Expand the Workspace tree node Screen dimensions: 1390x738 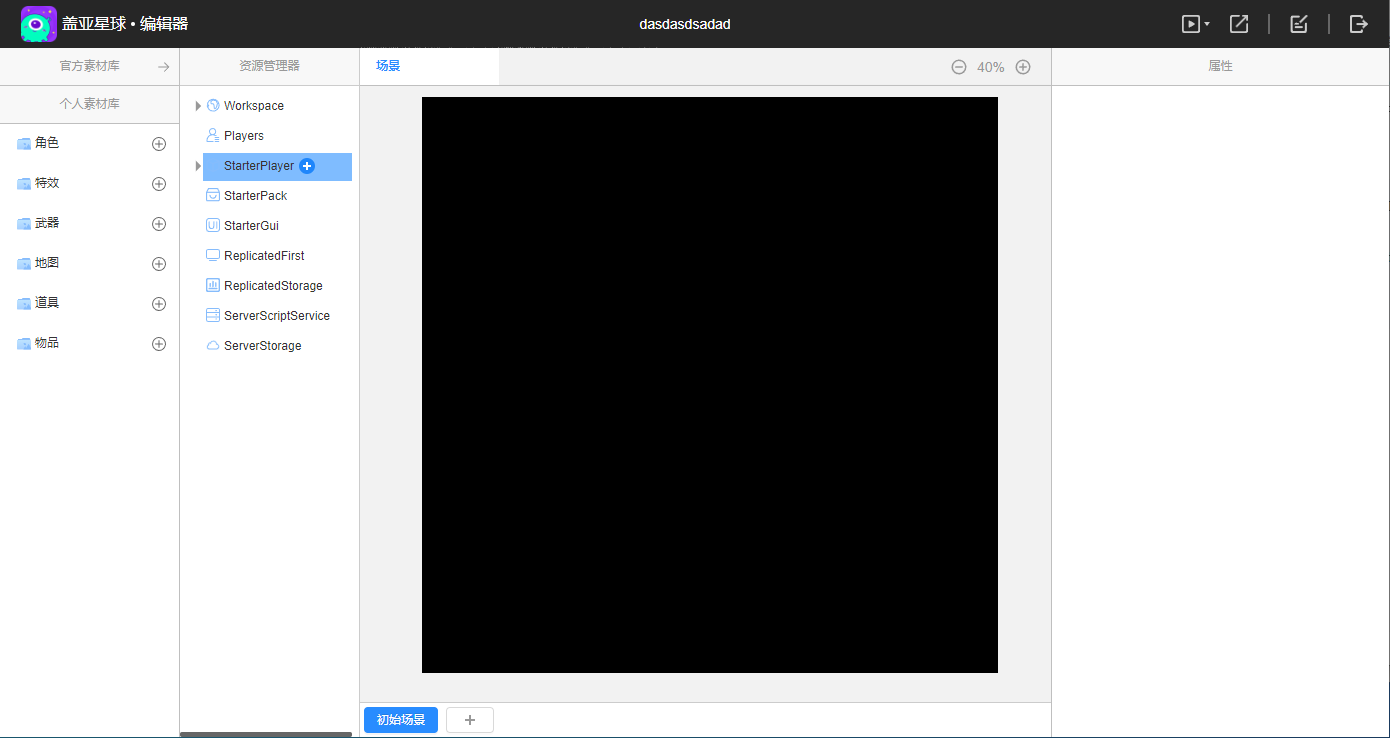[x=198, y=106]
